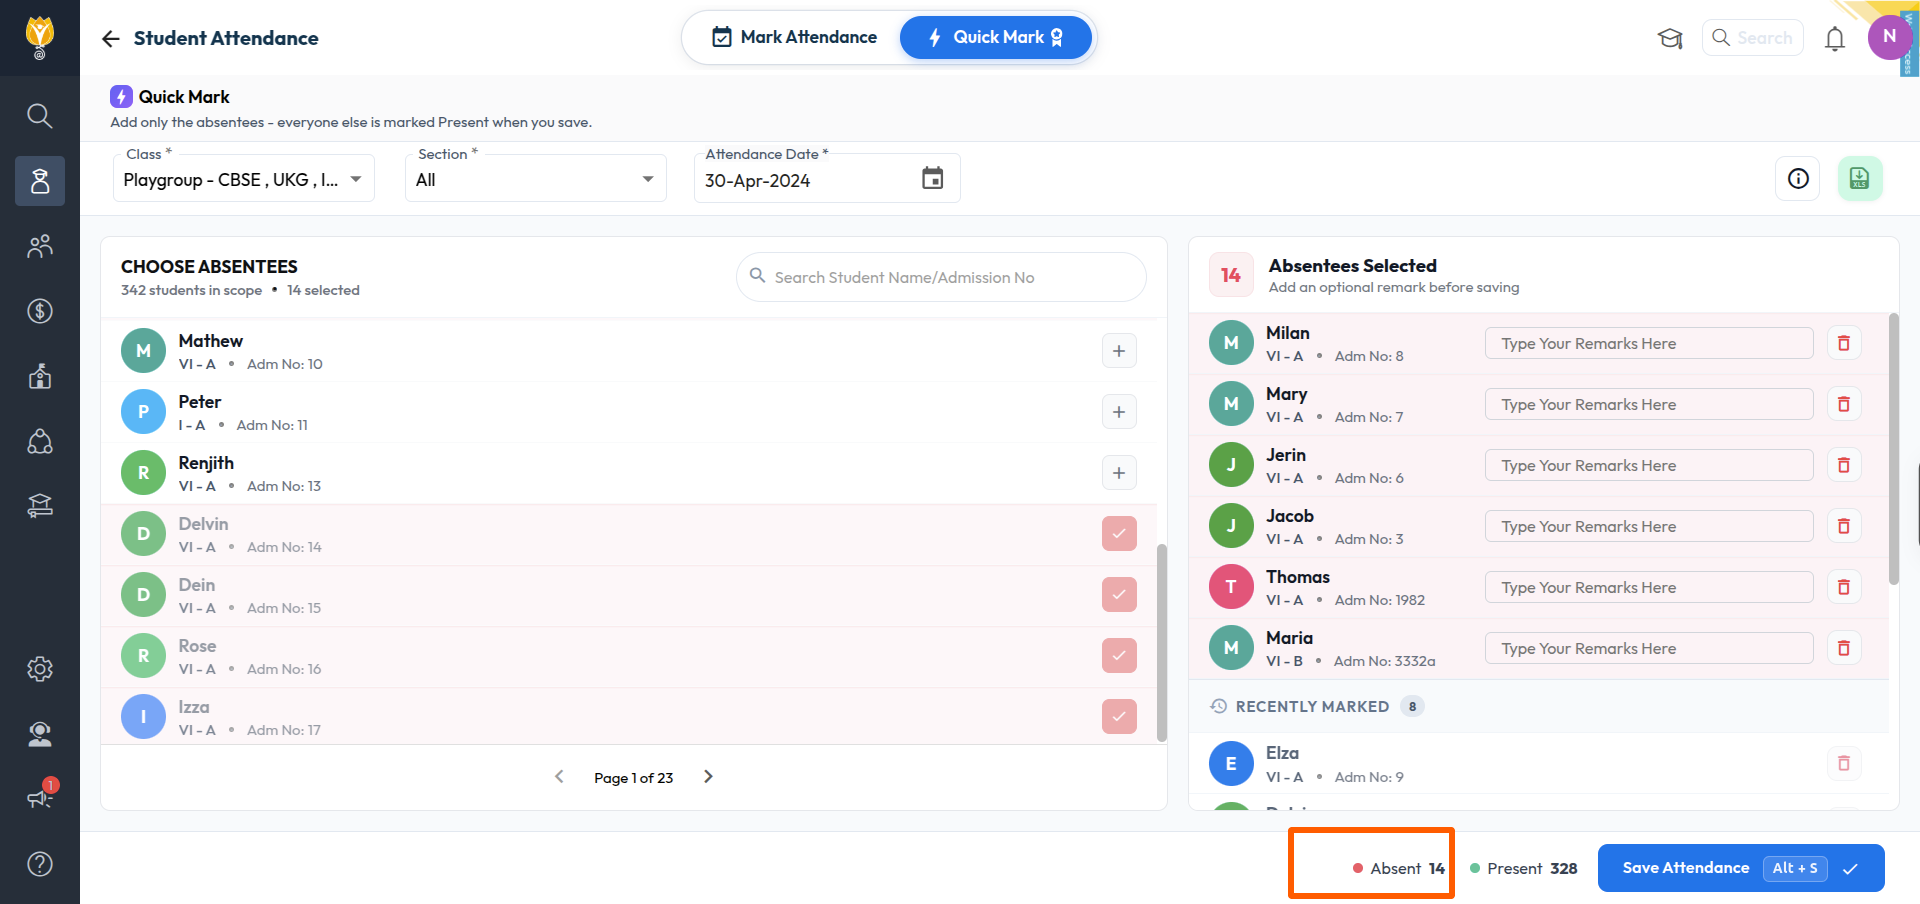Screen dimensions: 1920x904
Task: Uncheck Delvin from absentees
Action: (x=1119, y=534)
